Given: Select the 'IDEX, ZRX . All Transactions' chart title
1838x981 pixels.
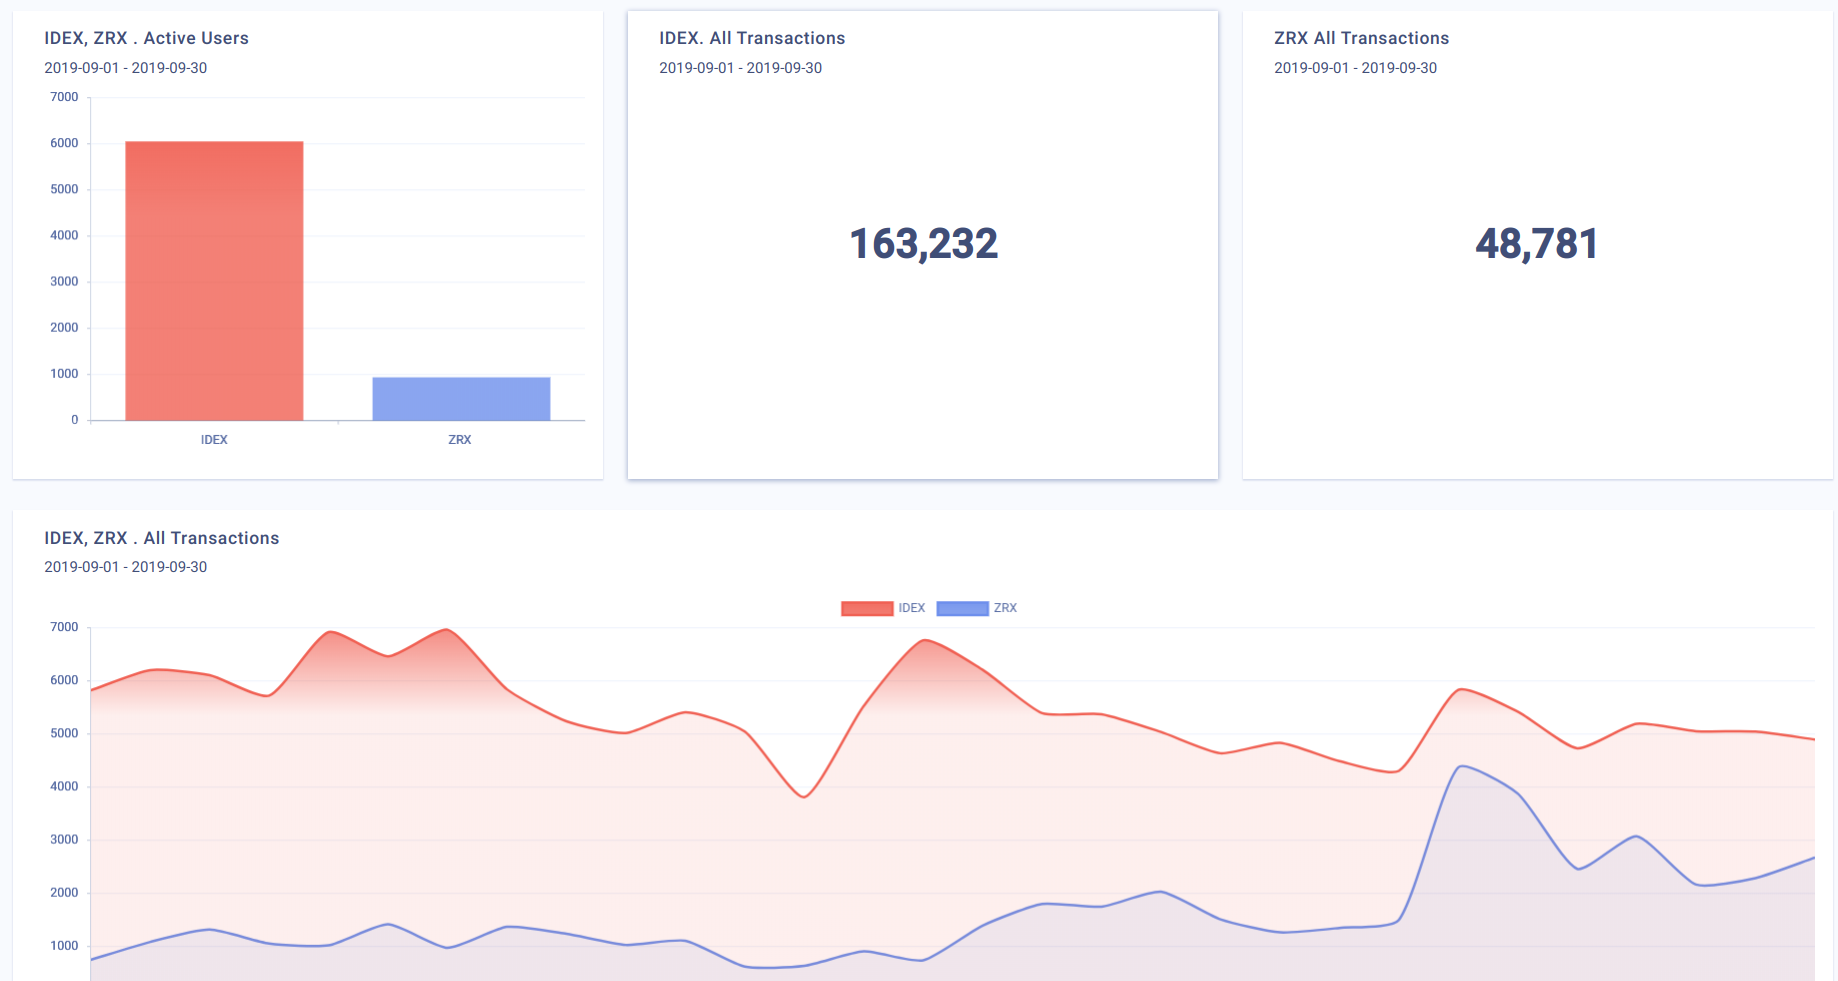Looking at the screenshot, I should point(161,538).
